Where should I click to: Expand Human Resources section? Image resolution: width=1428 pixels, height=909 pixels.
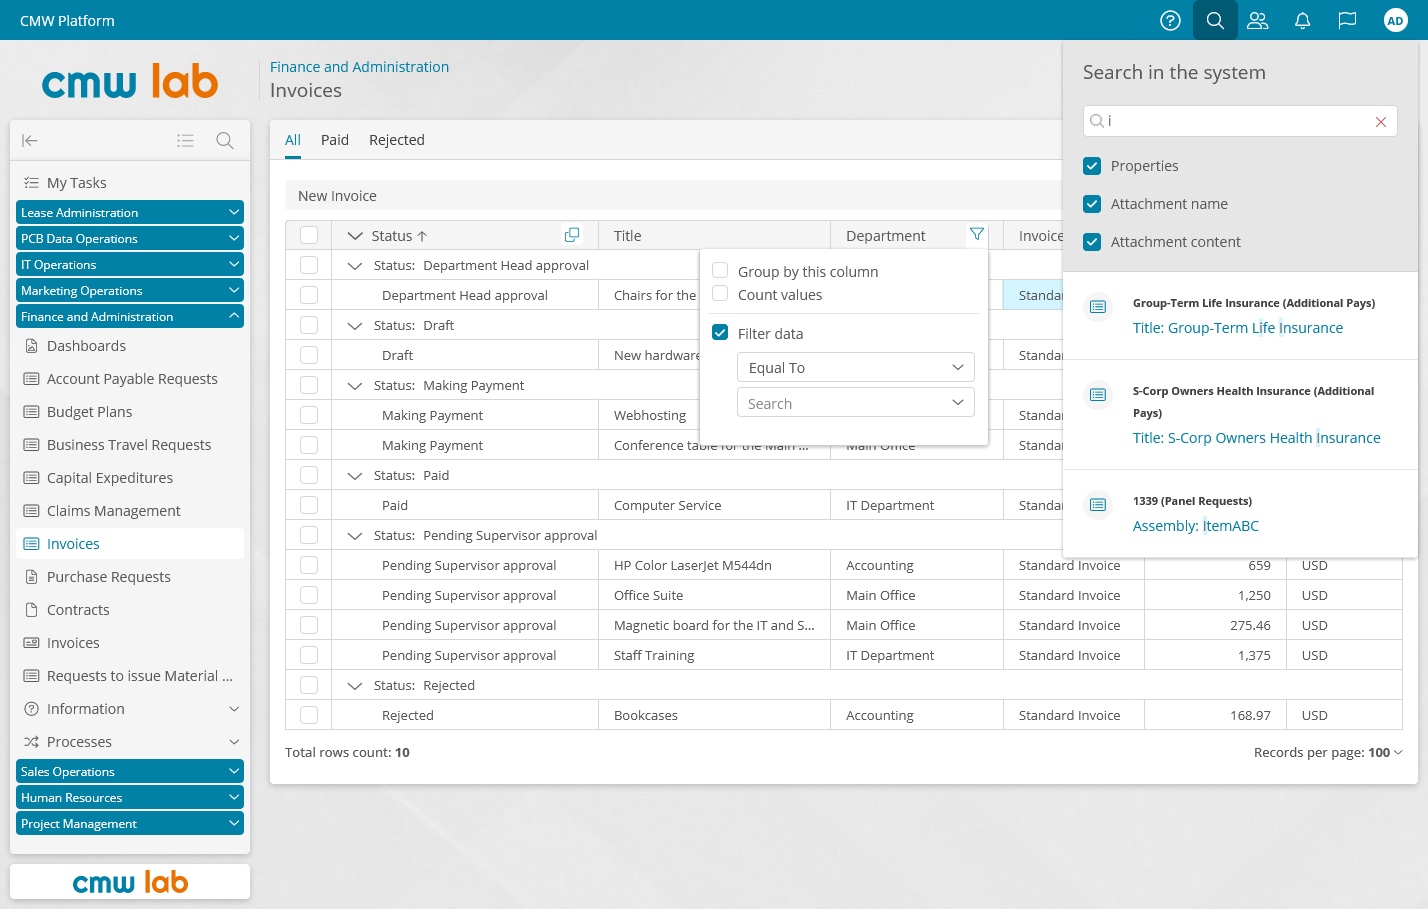click(130, 797)
